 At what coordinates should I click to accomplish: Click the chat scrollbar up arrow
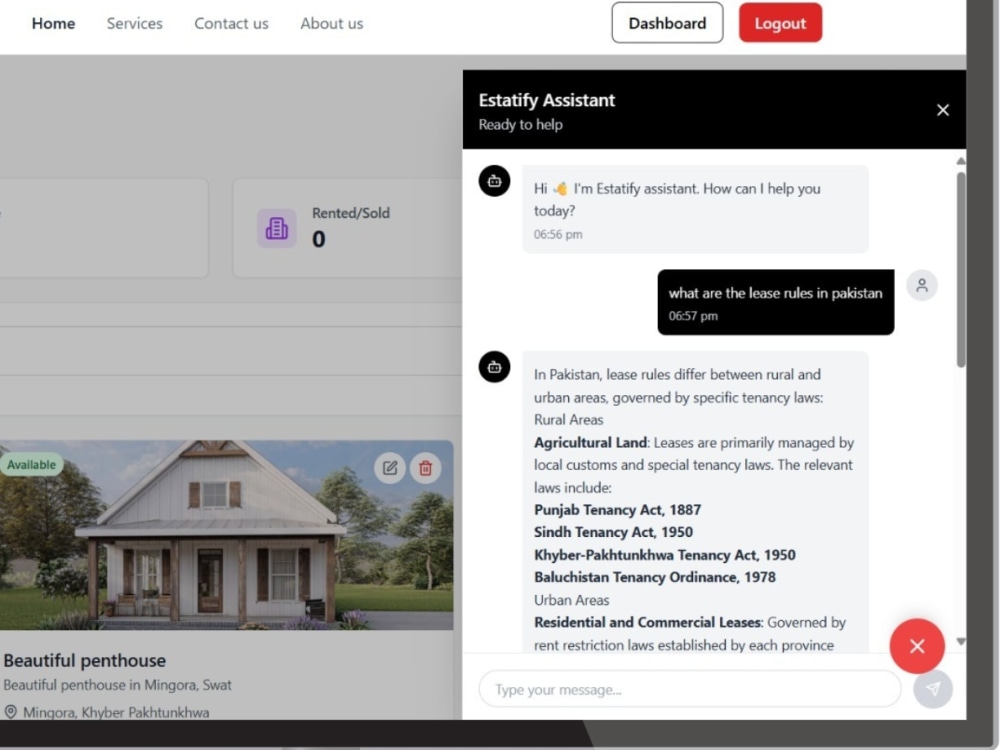pos(960,161)
